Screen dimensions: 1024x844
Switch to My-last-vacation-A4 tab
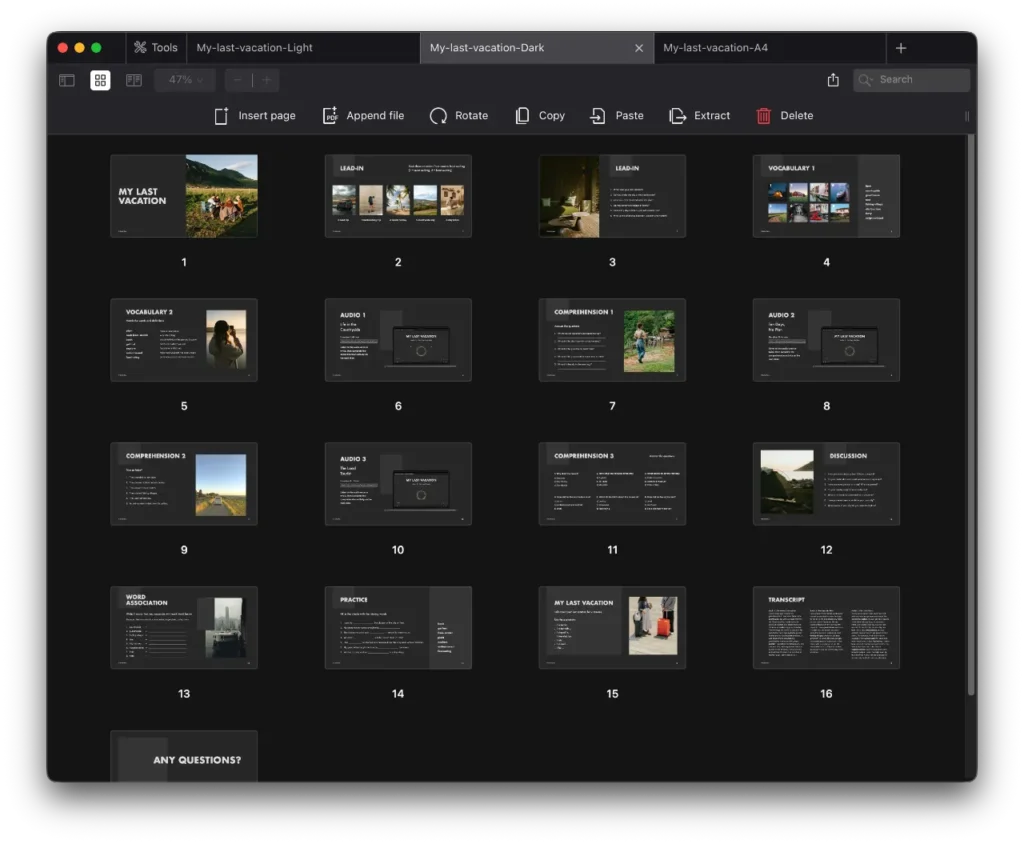(x=715, y=48)
